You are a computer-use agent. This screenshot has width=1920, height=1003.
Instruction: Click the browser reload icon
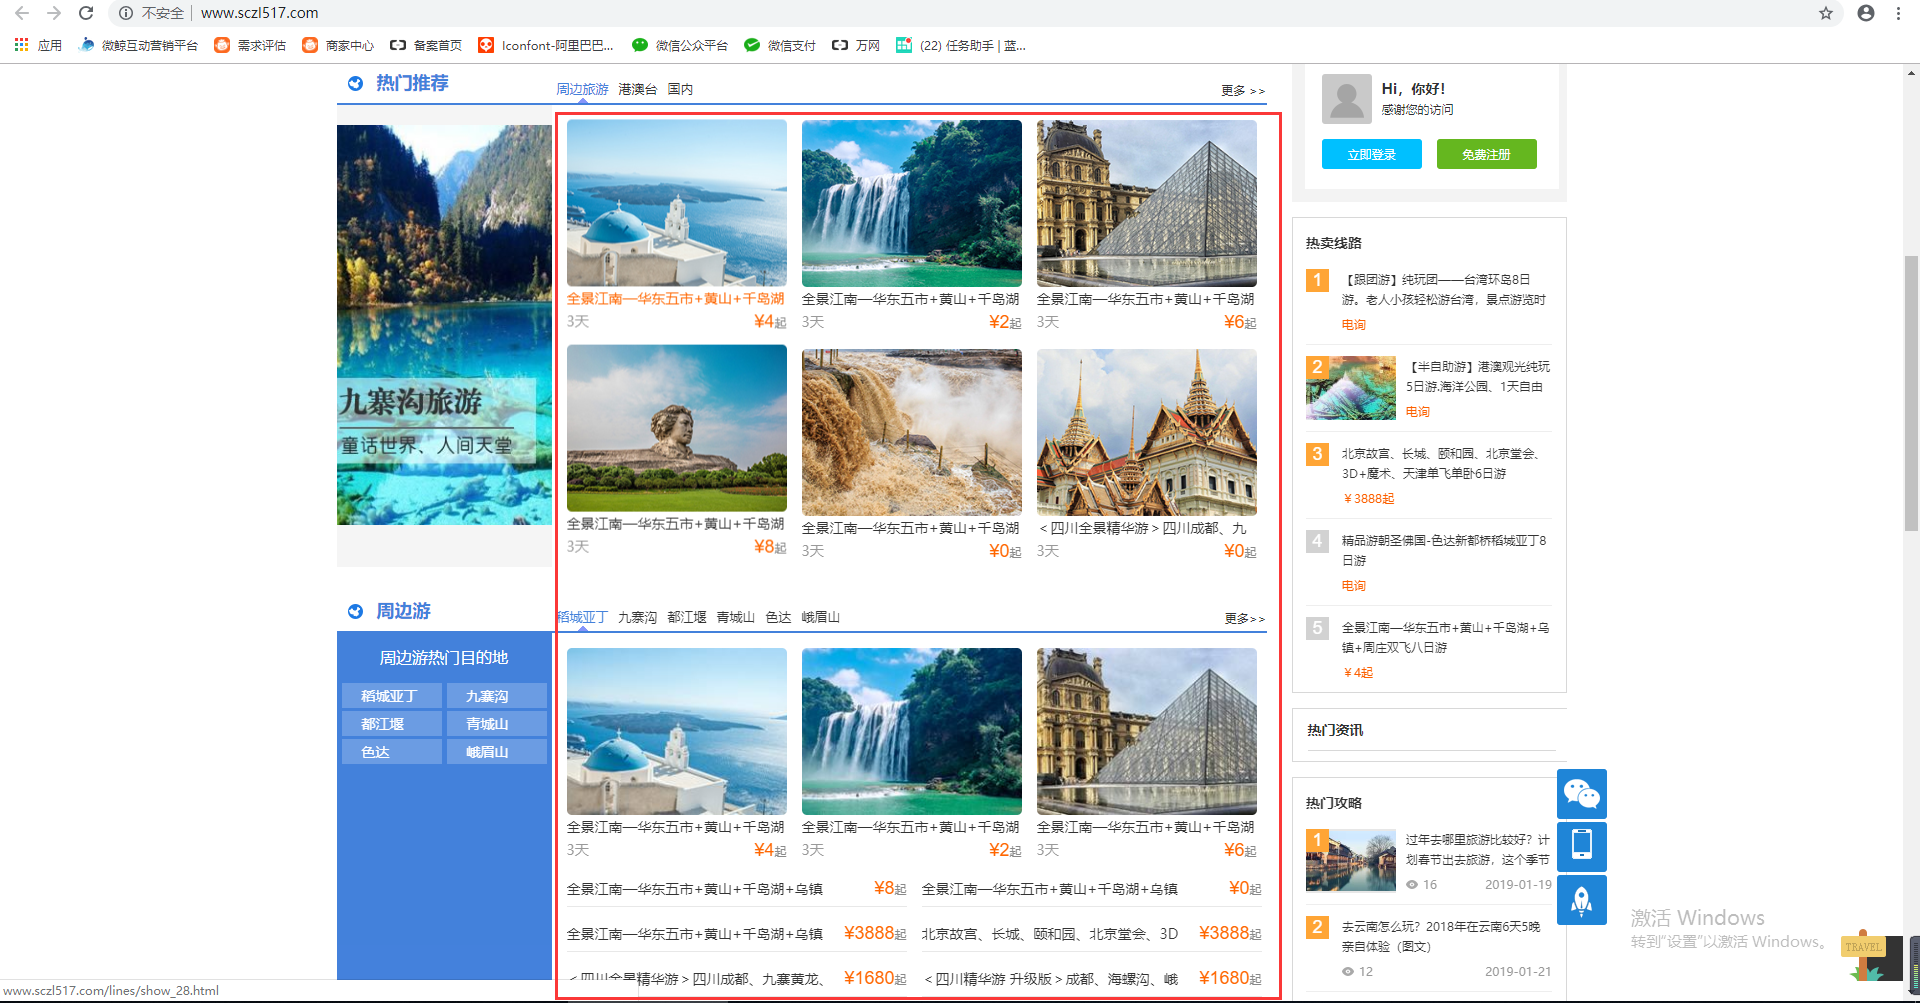[86, 13]
